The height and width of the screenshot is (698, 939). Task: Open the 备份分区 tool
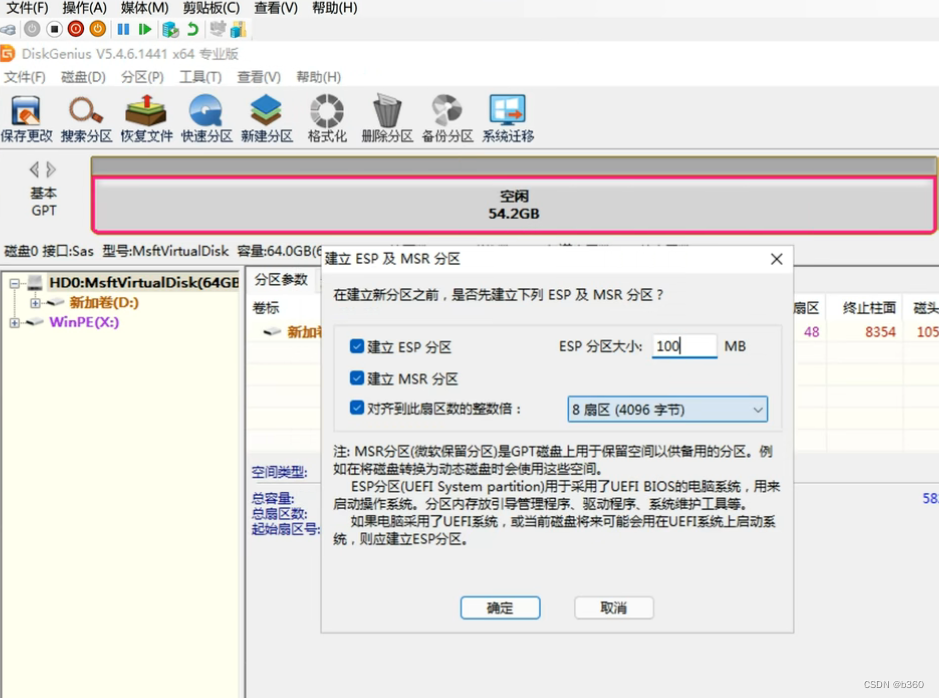point(447,119)
